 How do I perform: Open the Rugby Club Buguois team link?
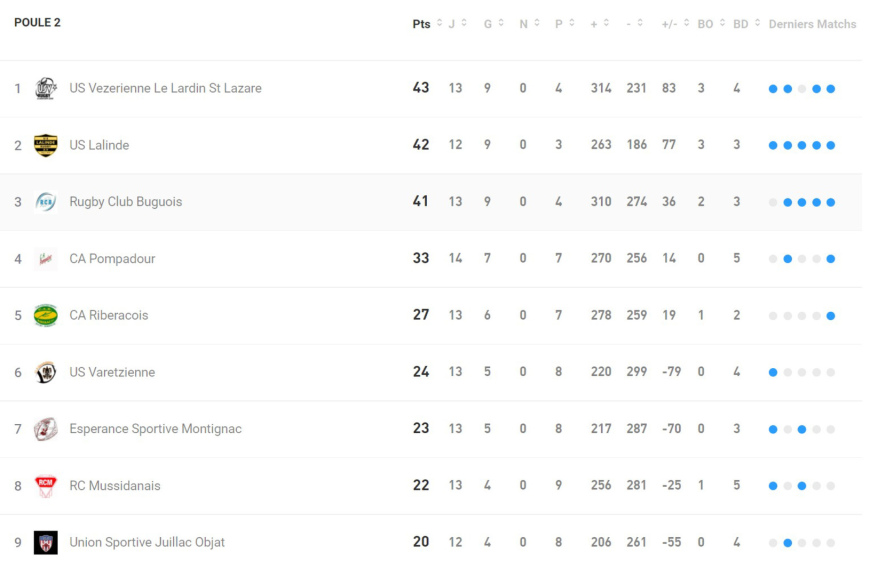point(125,202)
